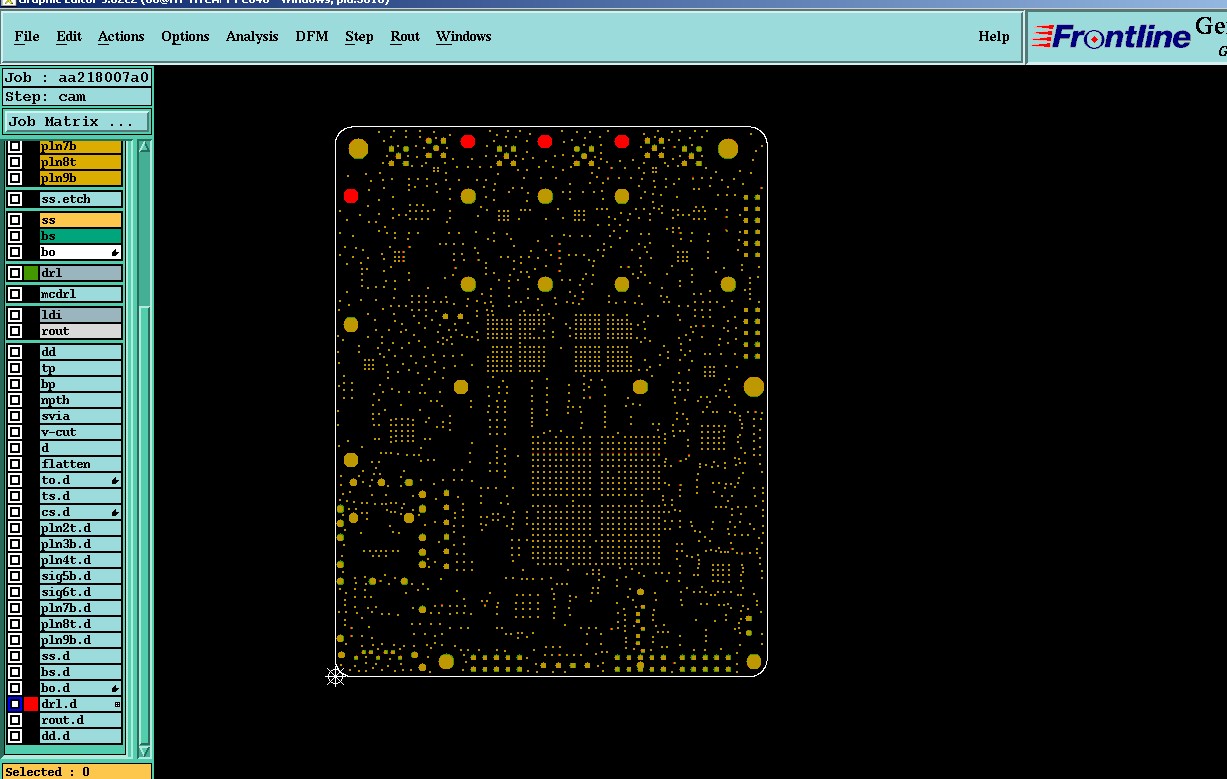Select the pln4t.d layer name

80,560
